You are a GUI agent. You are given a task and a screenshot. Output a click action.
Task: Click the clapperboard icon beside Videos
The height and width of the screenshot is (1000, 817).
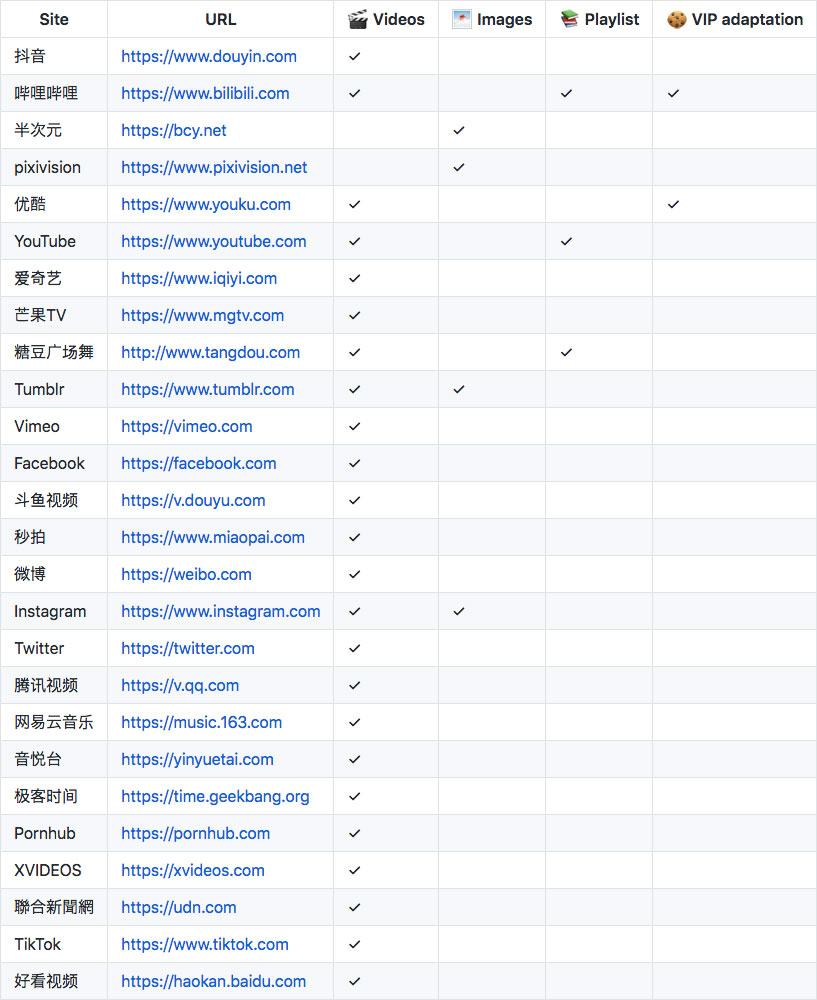[357, 19]
